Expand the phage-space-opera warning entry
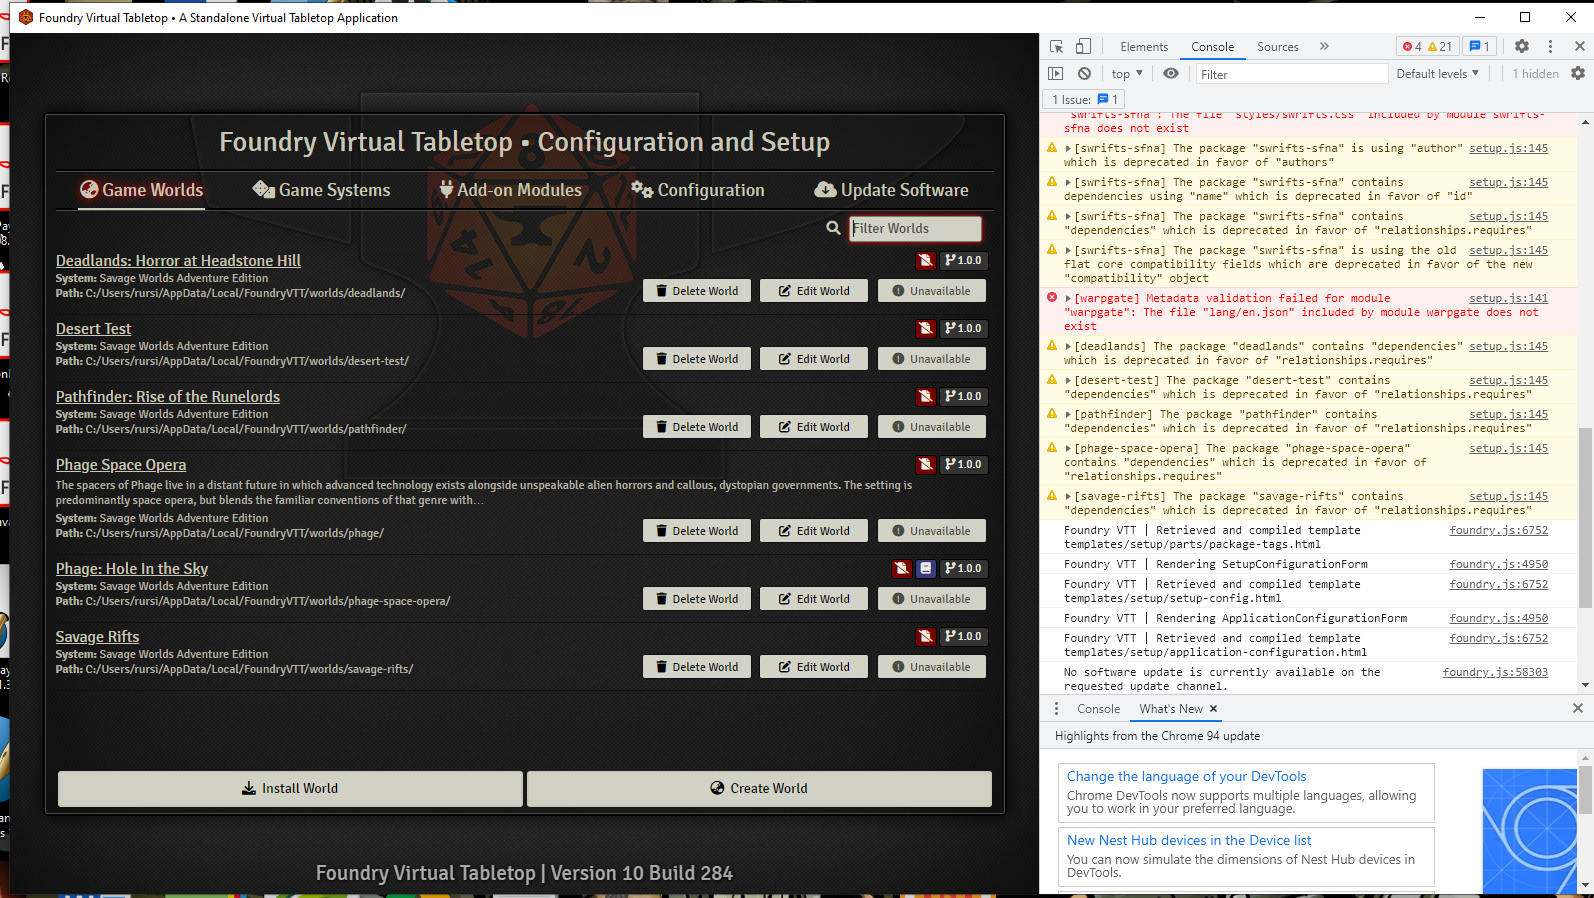The image size is (1594, 898). coord(1068,448)
